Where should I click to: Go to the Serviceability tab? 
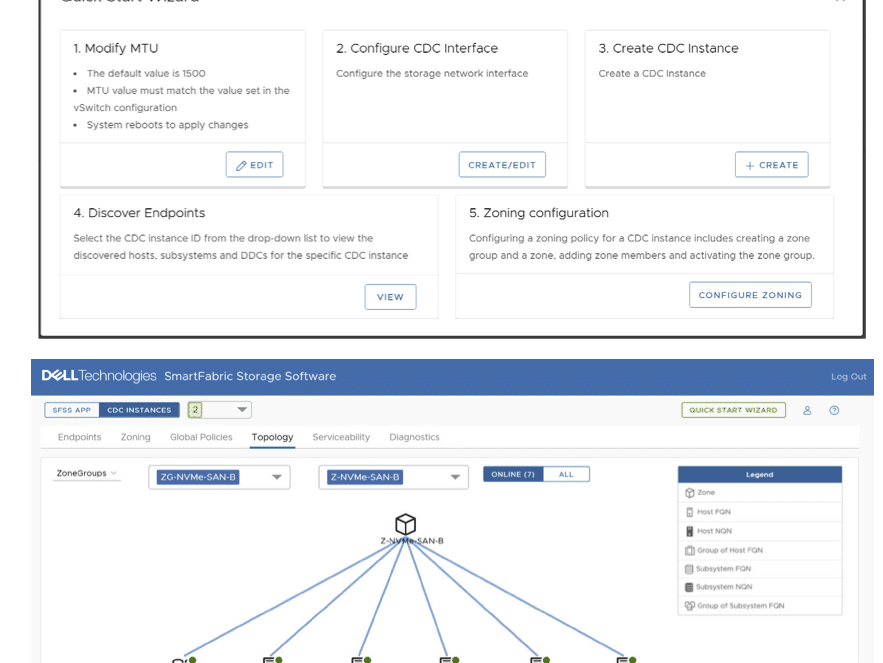tap(341, 437)
